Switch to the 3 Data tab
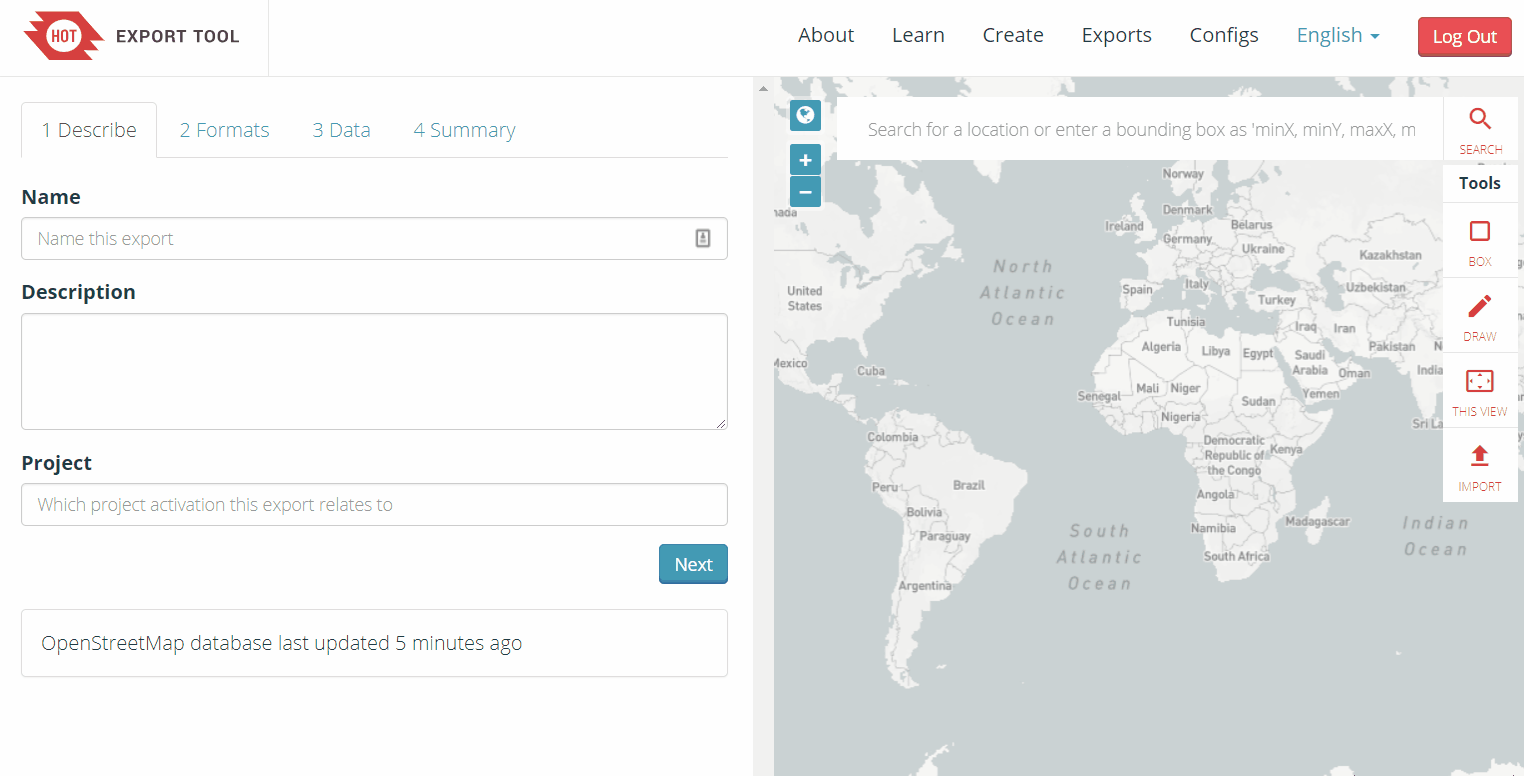Screen dimensions: 1524x776 click(341, 130)
